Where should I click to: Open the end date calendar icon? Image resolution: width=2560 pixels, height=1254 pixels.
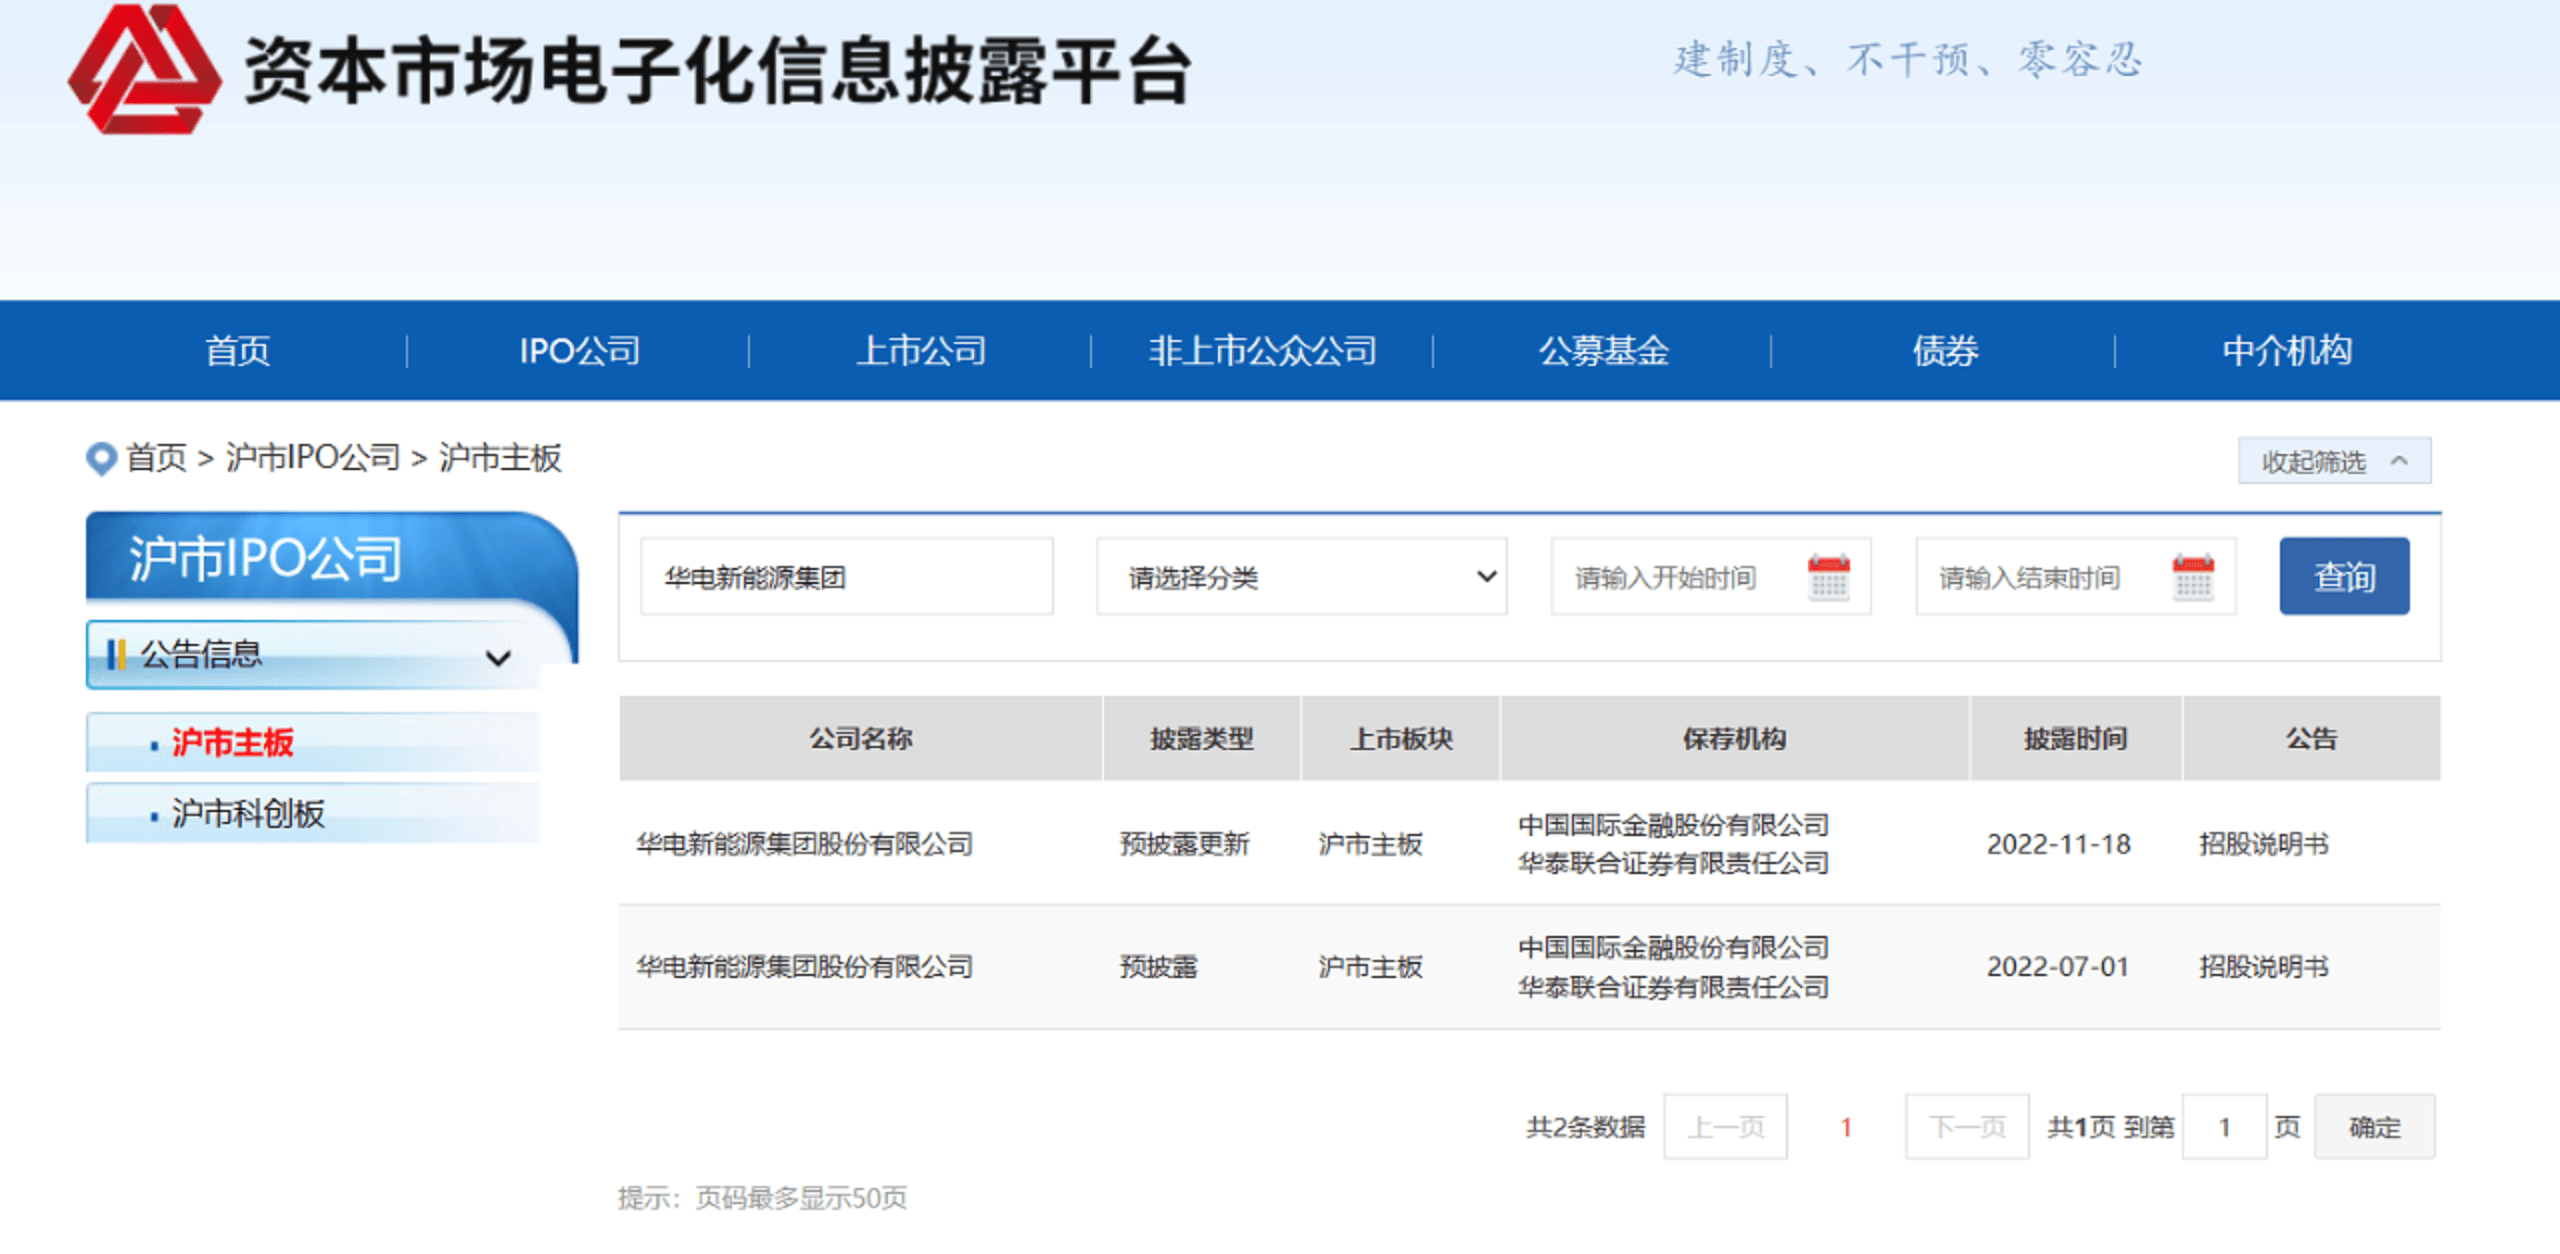[x=2192, y=577]
